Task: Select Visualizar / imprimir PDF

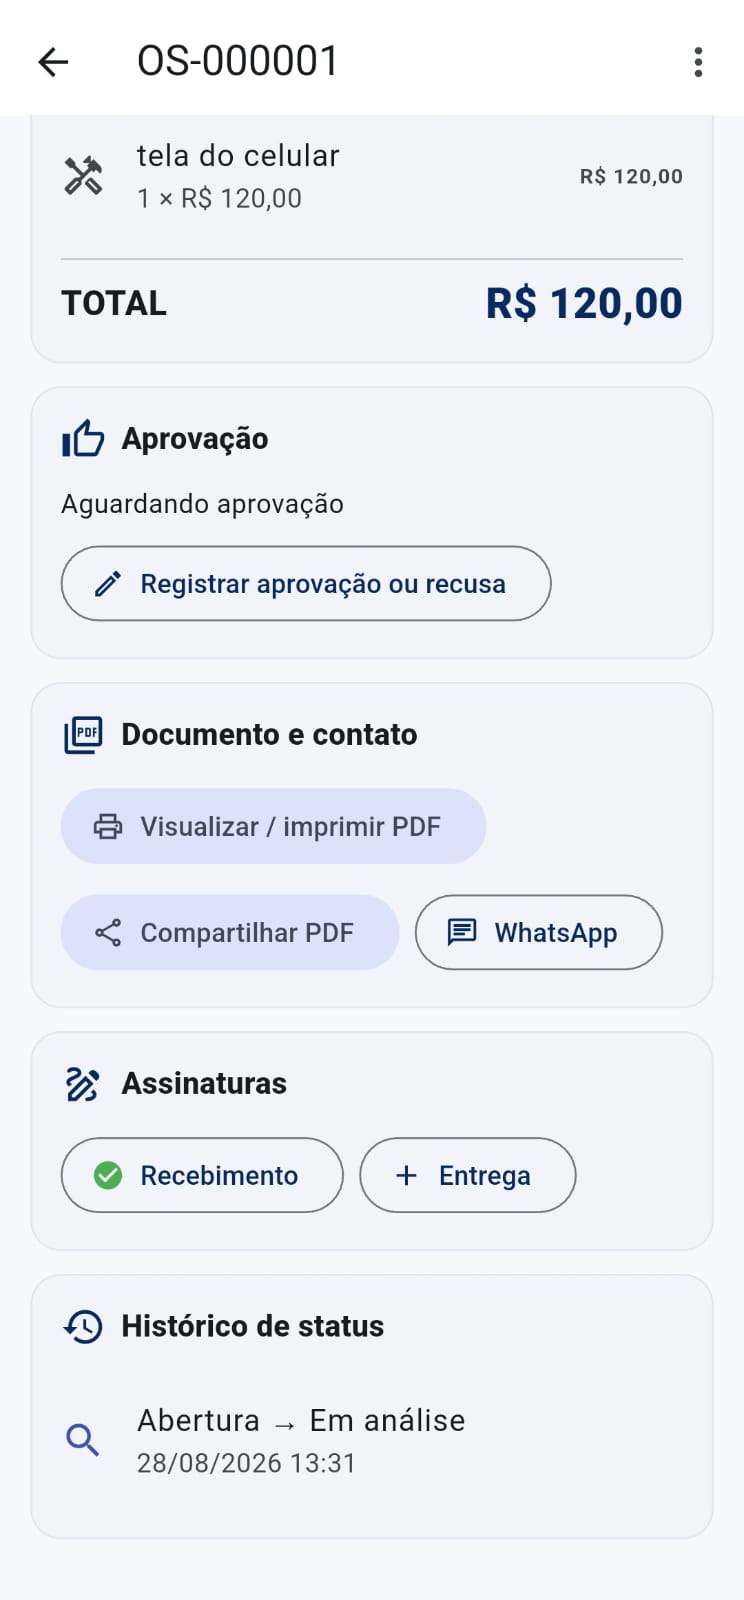Action: point(273,827)
